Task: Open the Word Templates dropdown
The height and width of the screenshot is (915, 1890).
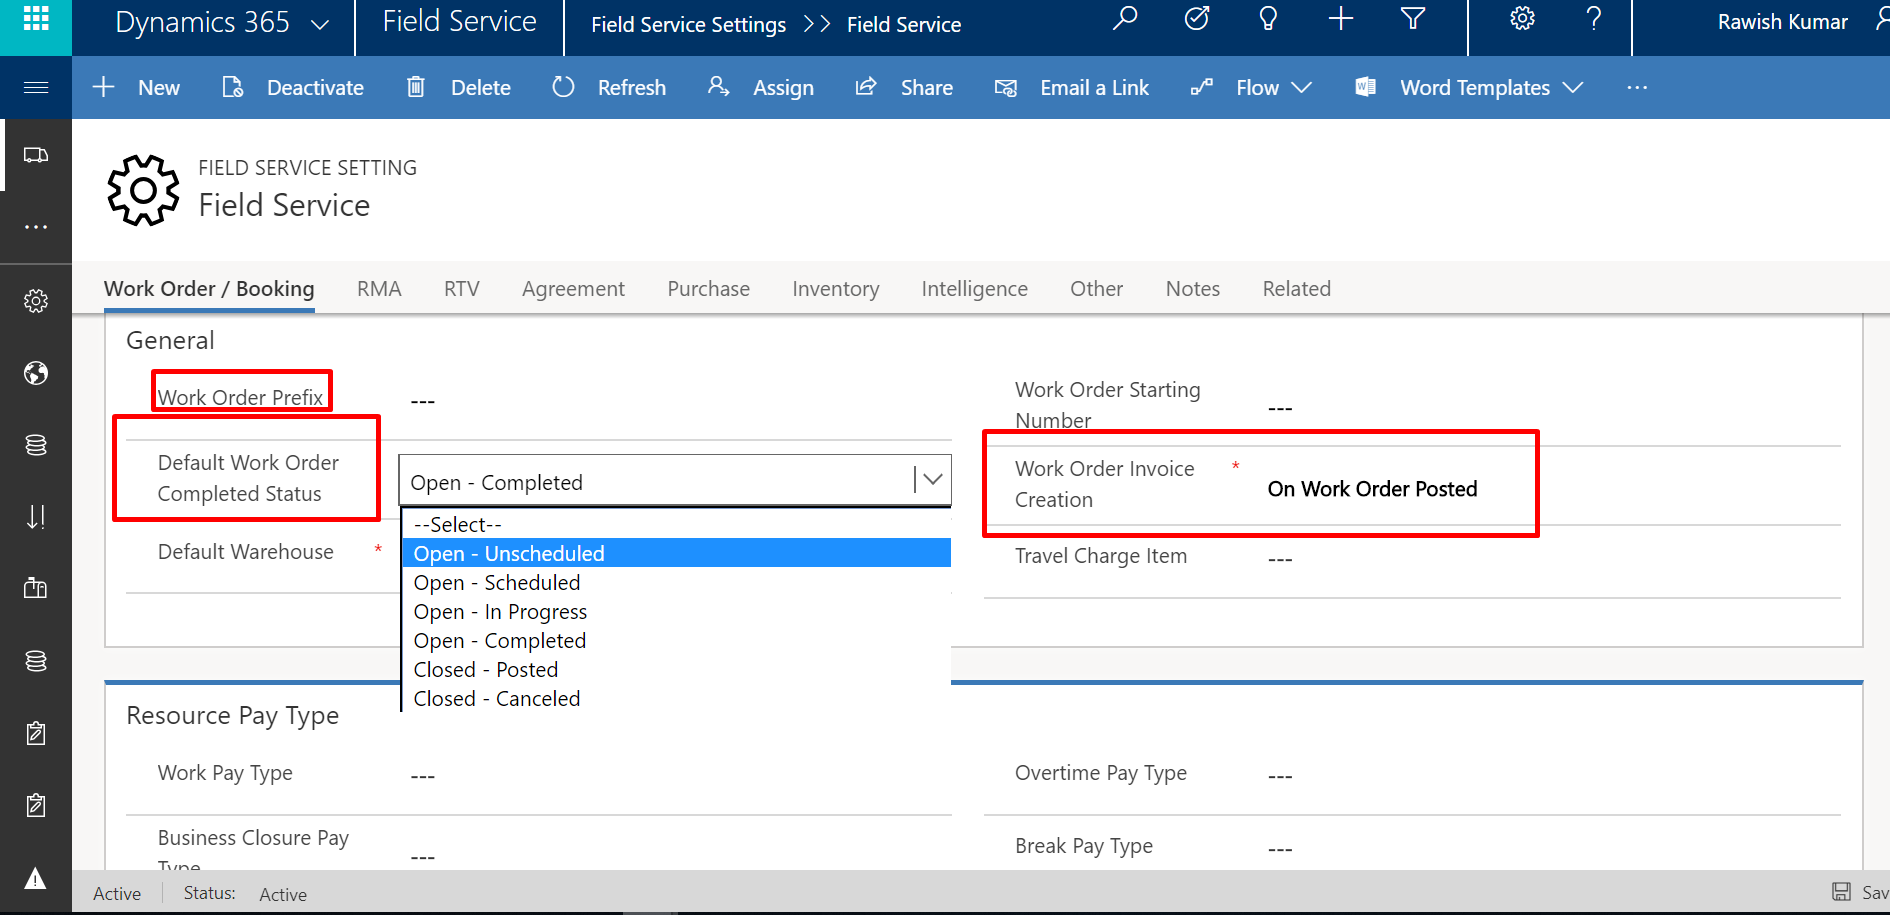Action: click(x=1474, y=88)
